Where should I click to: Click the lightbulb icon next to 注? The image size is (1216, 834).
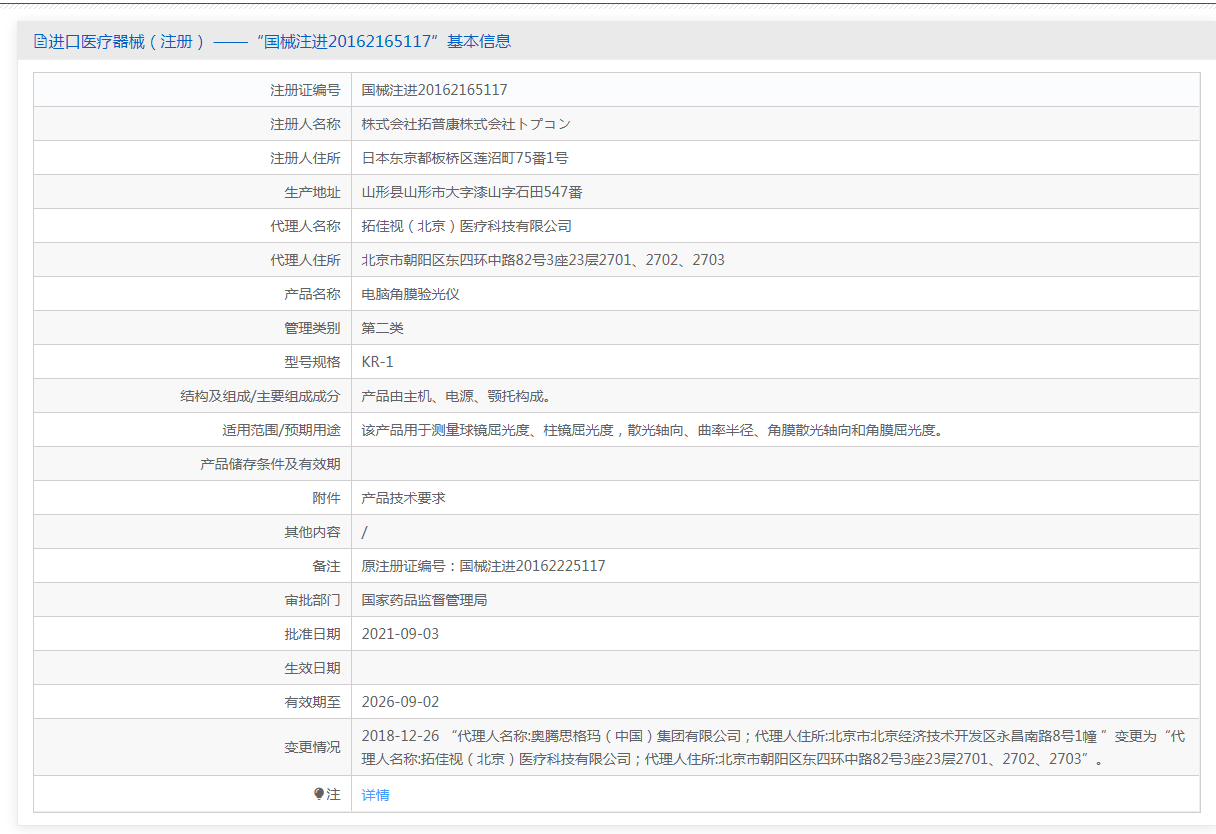tap(319, 794)
